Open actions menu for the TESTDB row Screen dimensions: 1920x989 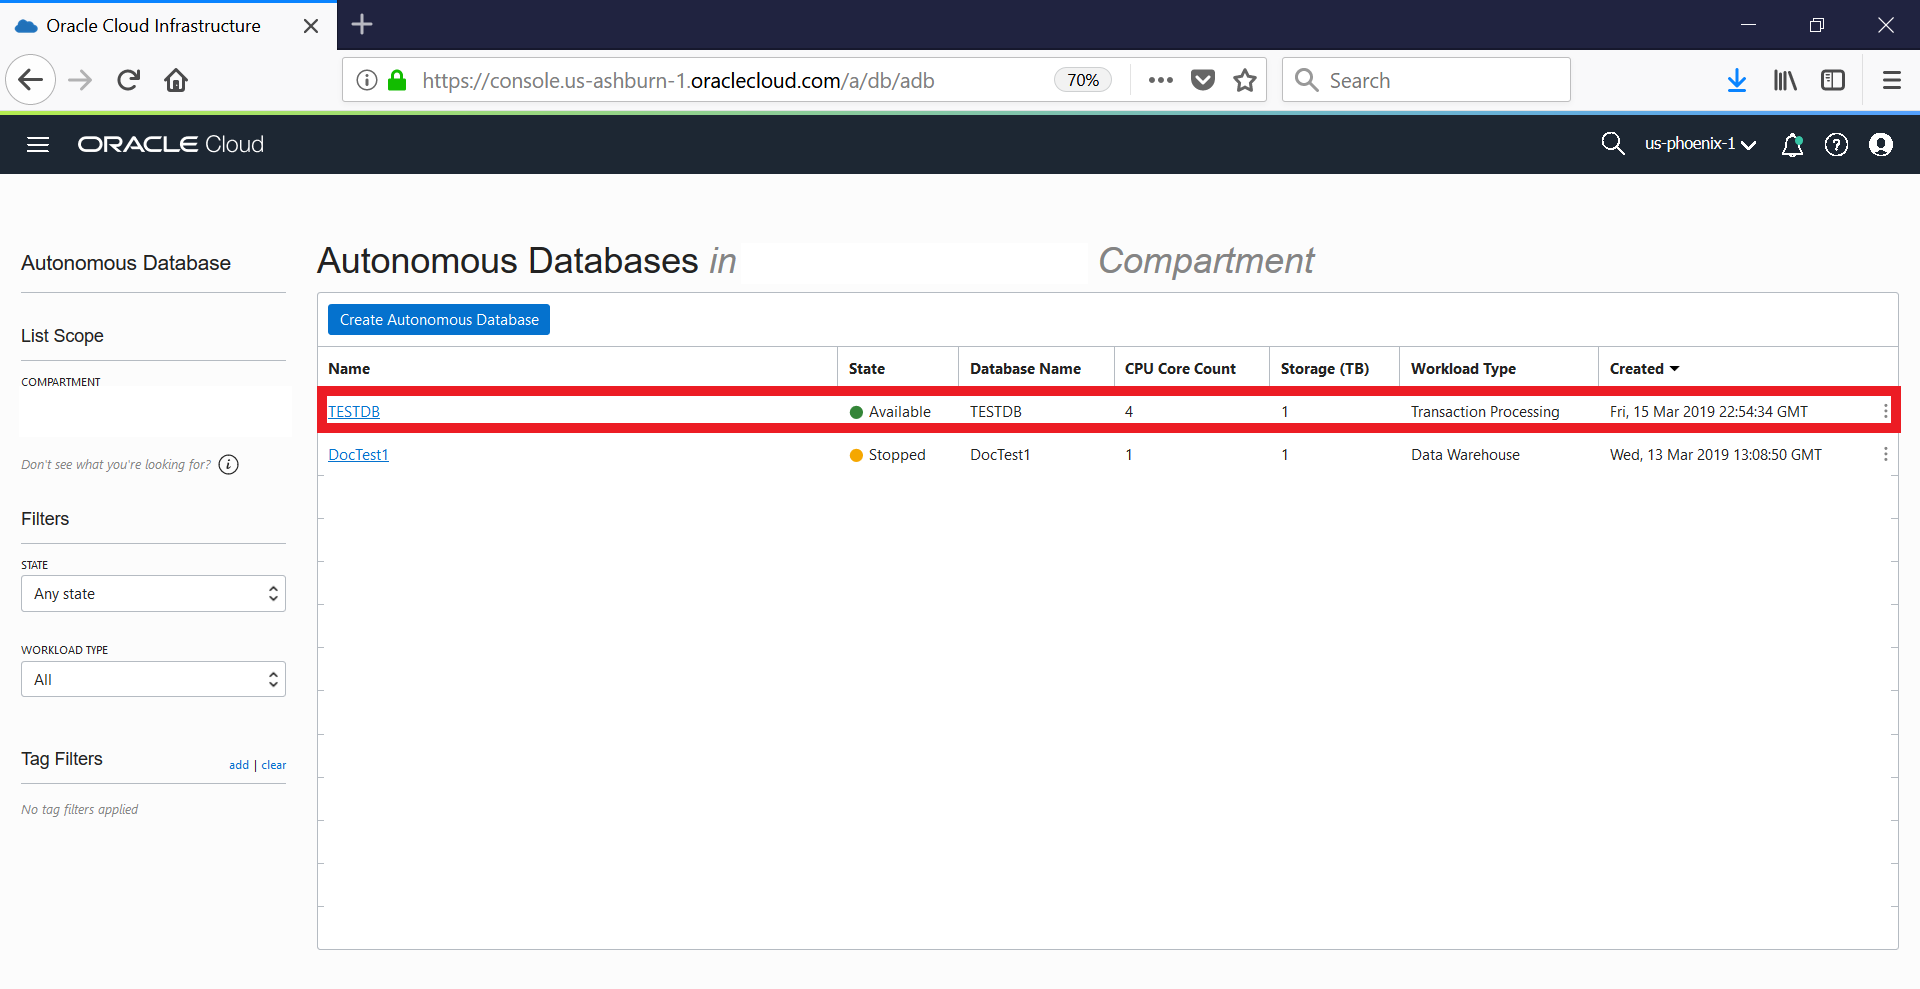[x=1885, y=411]
